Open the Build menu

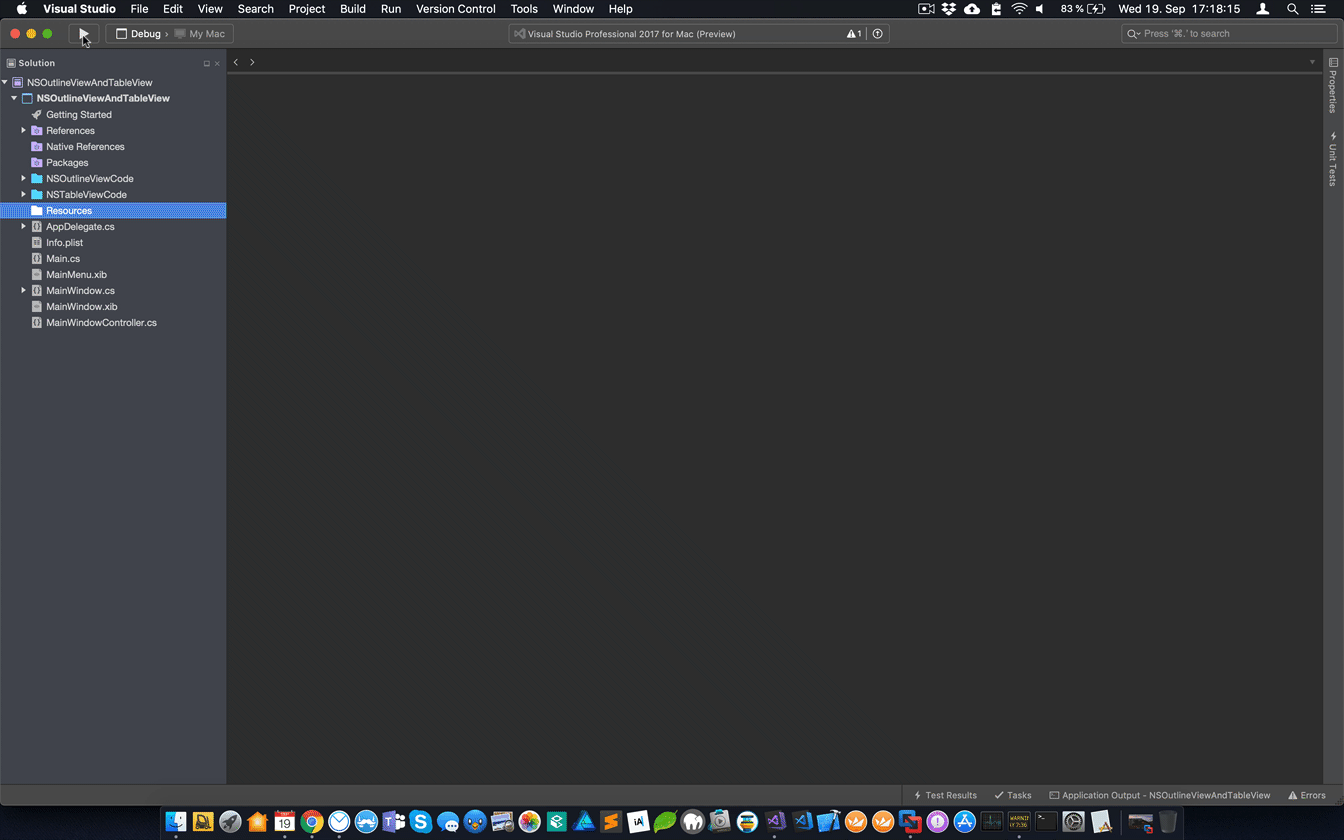pyautogui.click(x=353, y=9)
